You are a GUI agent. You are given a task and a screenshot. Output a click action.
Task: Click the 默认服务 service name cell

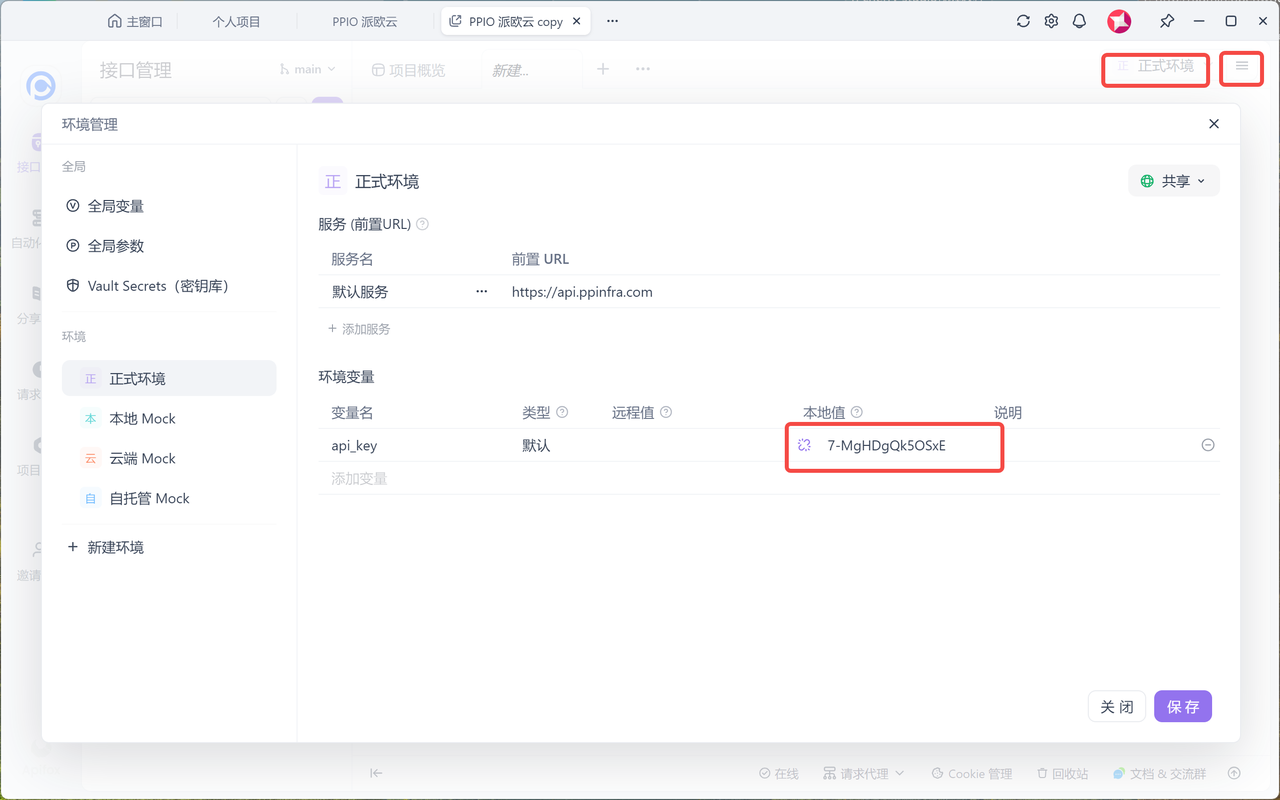(360, 292)
